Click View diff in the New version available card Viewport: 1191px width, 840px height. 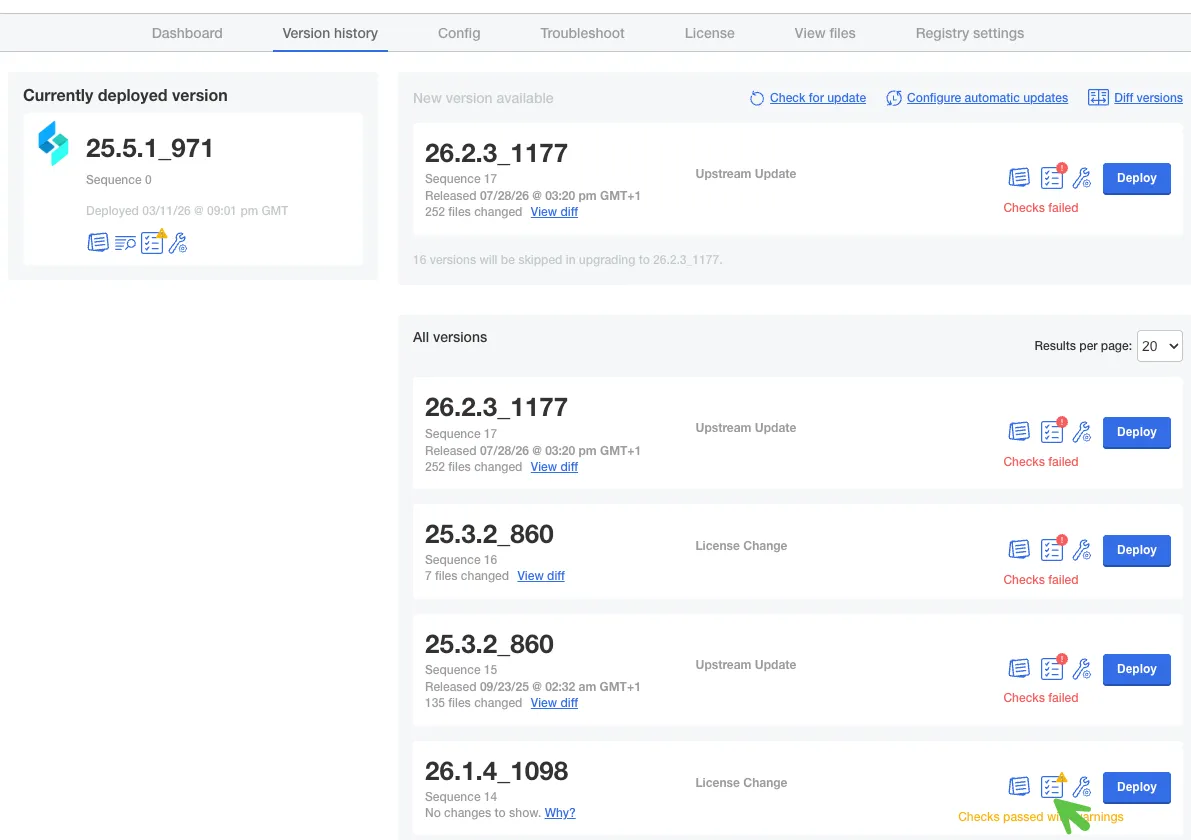[554, 212]
